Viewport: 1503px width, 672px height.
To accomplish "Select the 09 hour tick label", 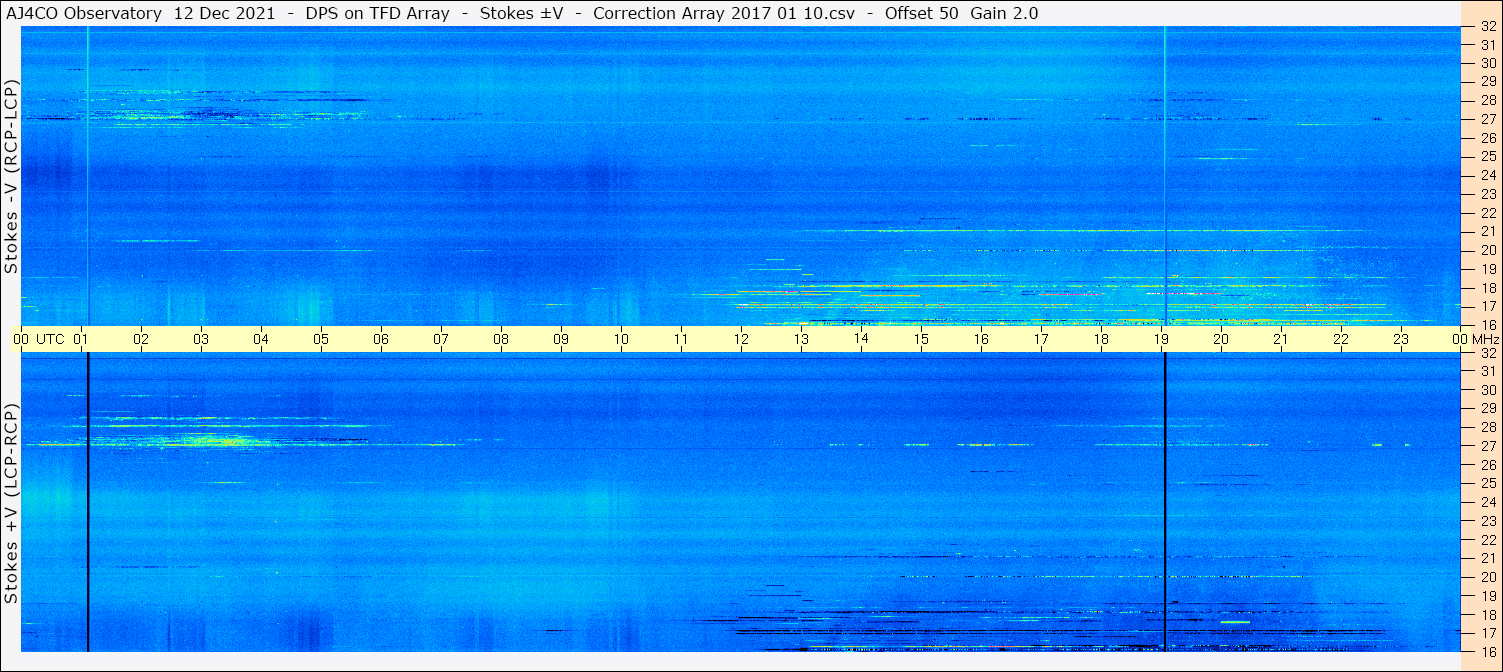I will 562,340.
